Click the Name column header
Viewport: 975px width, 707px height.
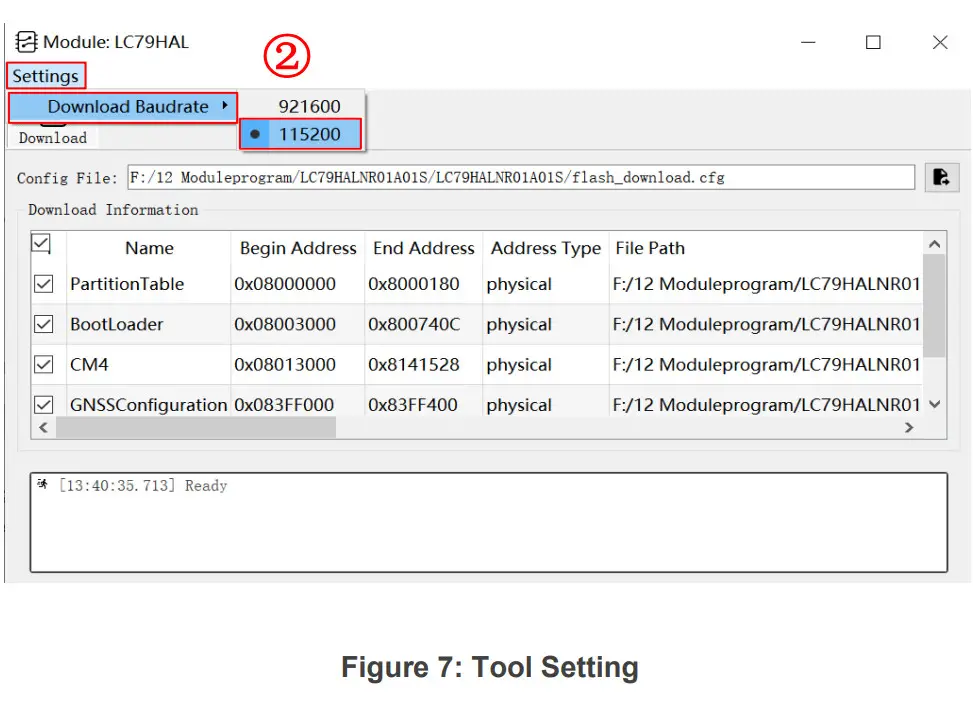(x=149, y=248)
